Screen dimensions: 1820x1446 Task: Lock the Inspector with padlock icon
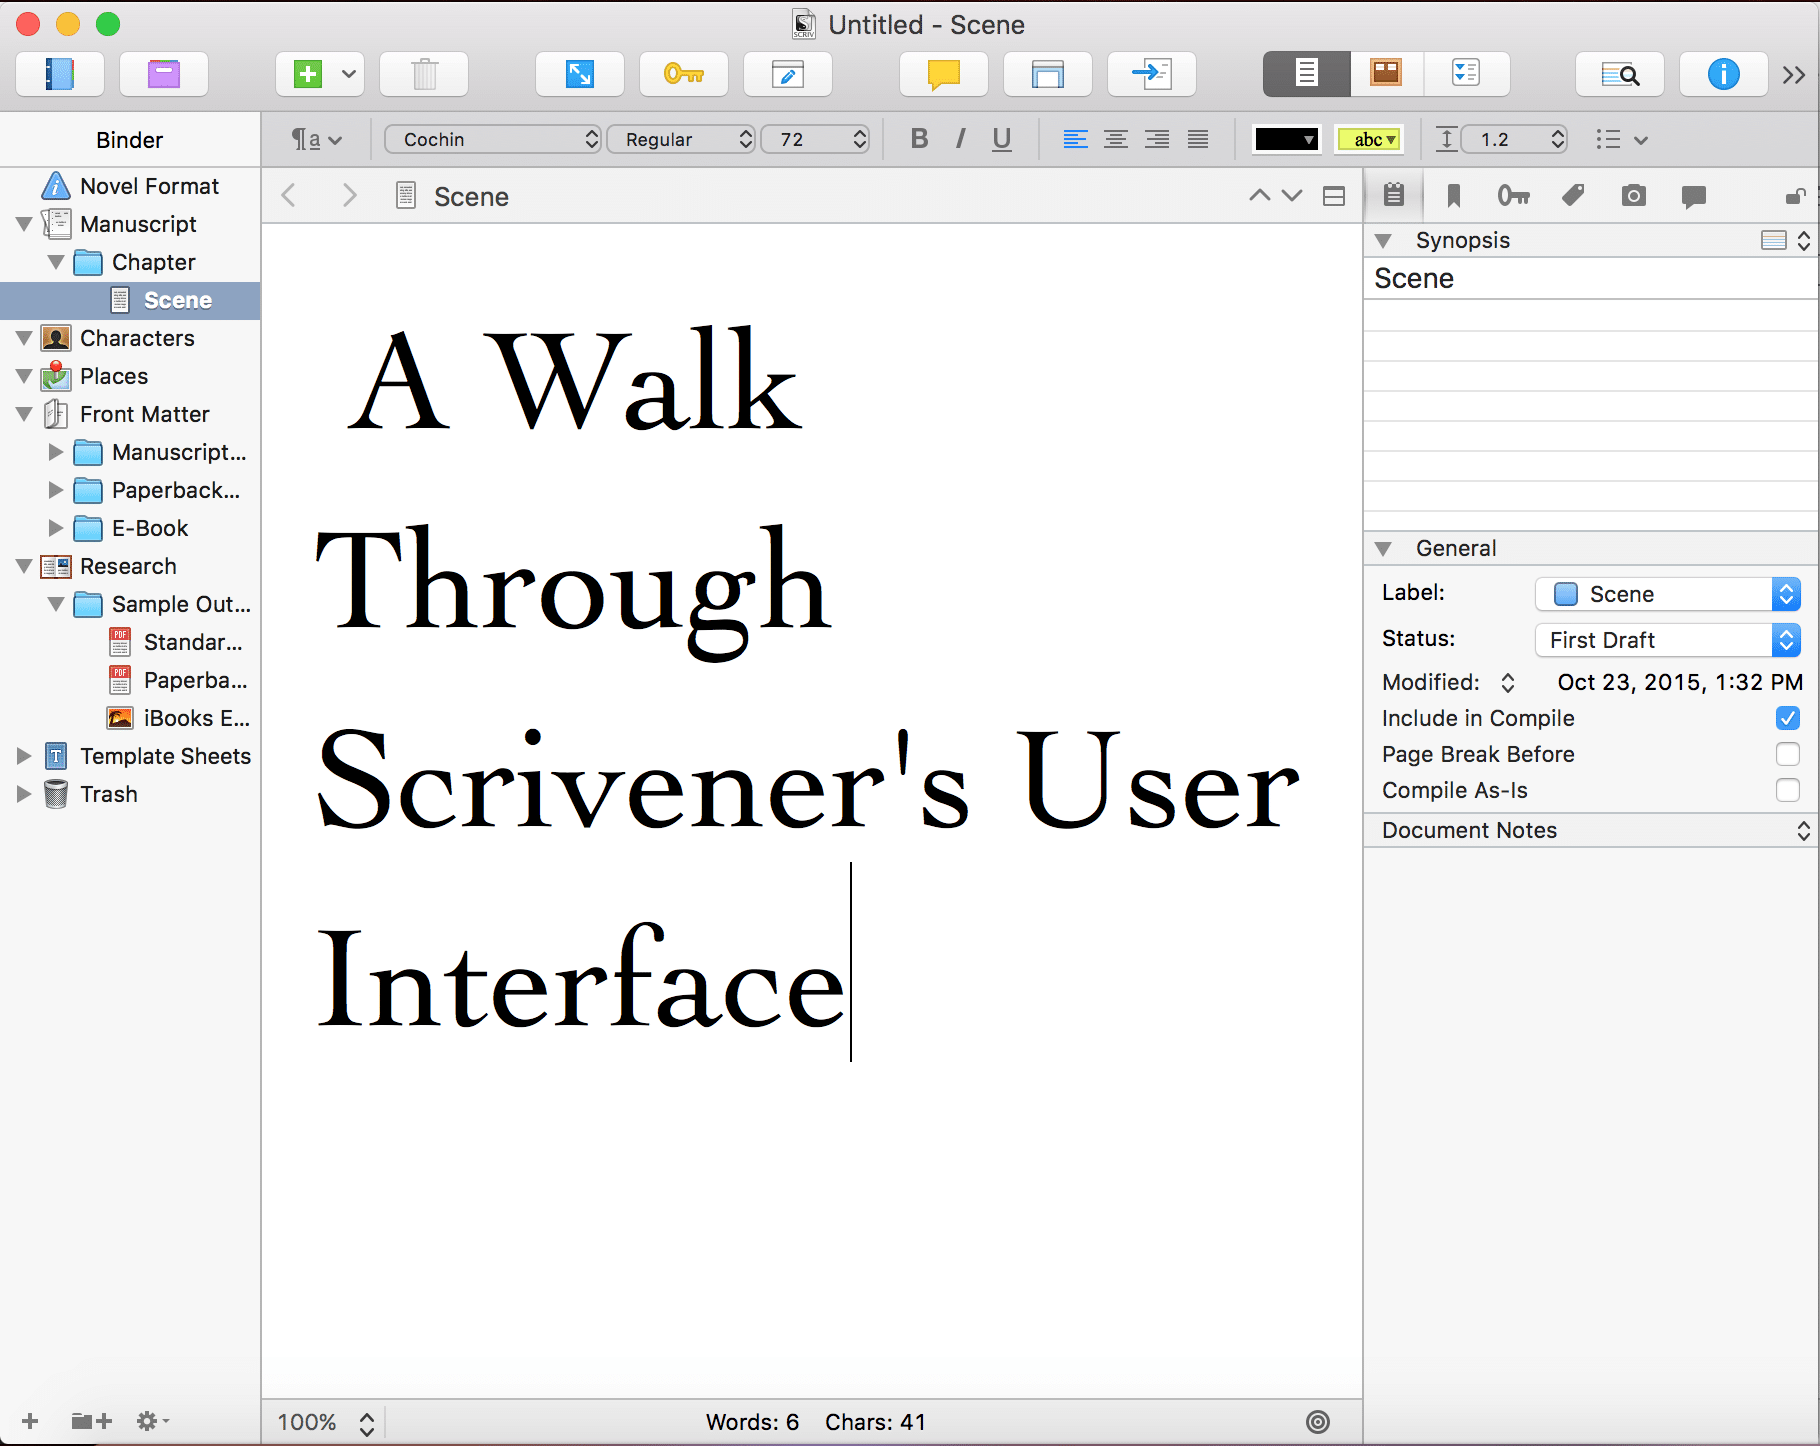[1796, 196]
